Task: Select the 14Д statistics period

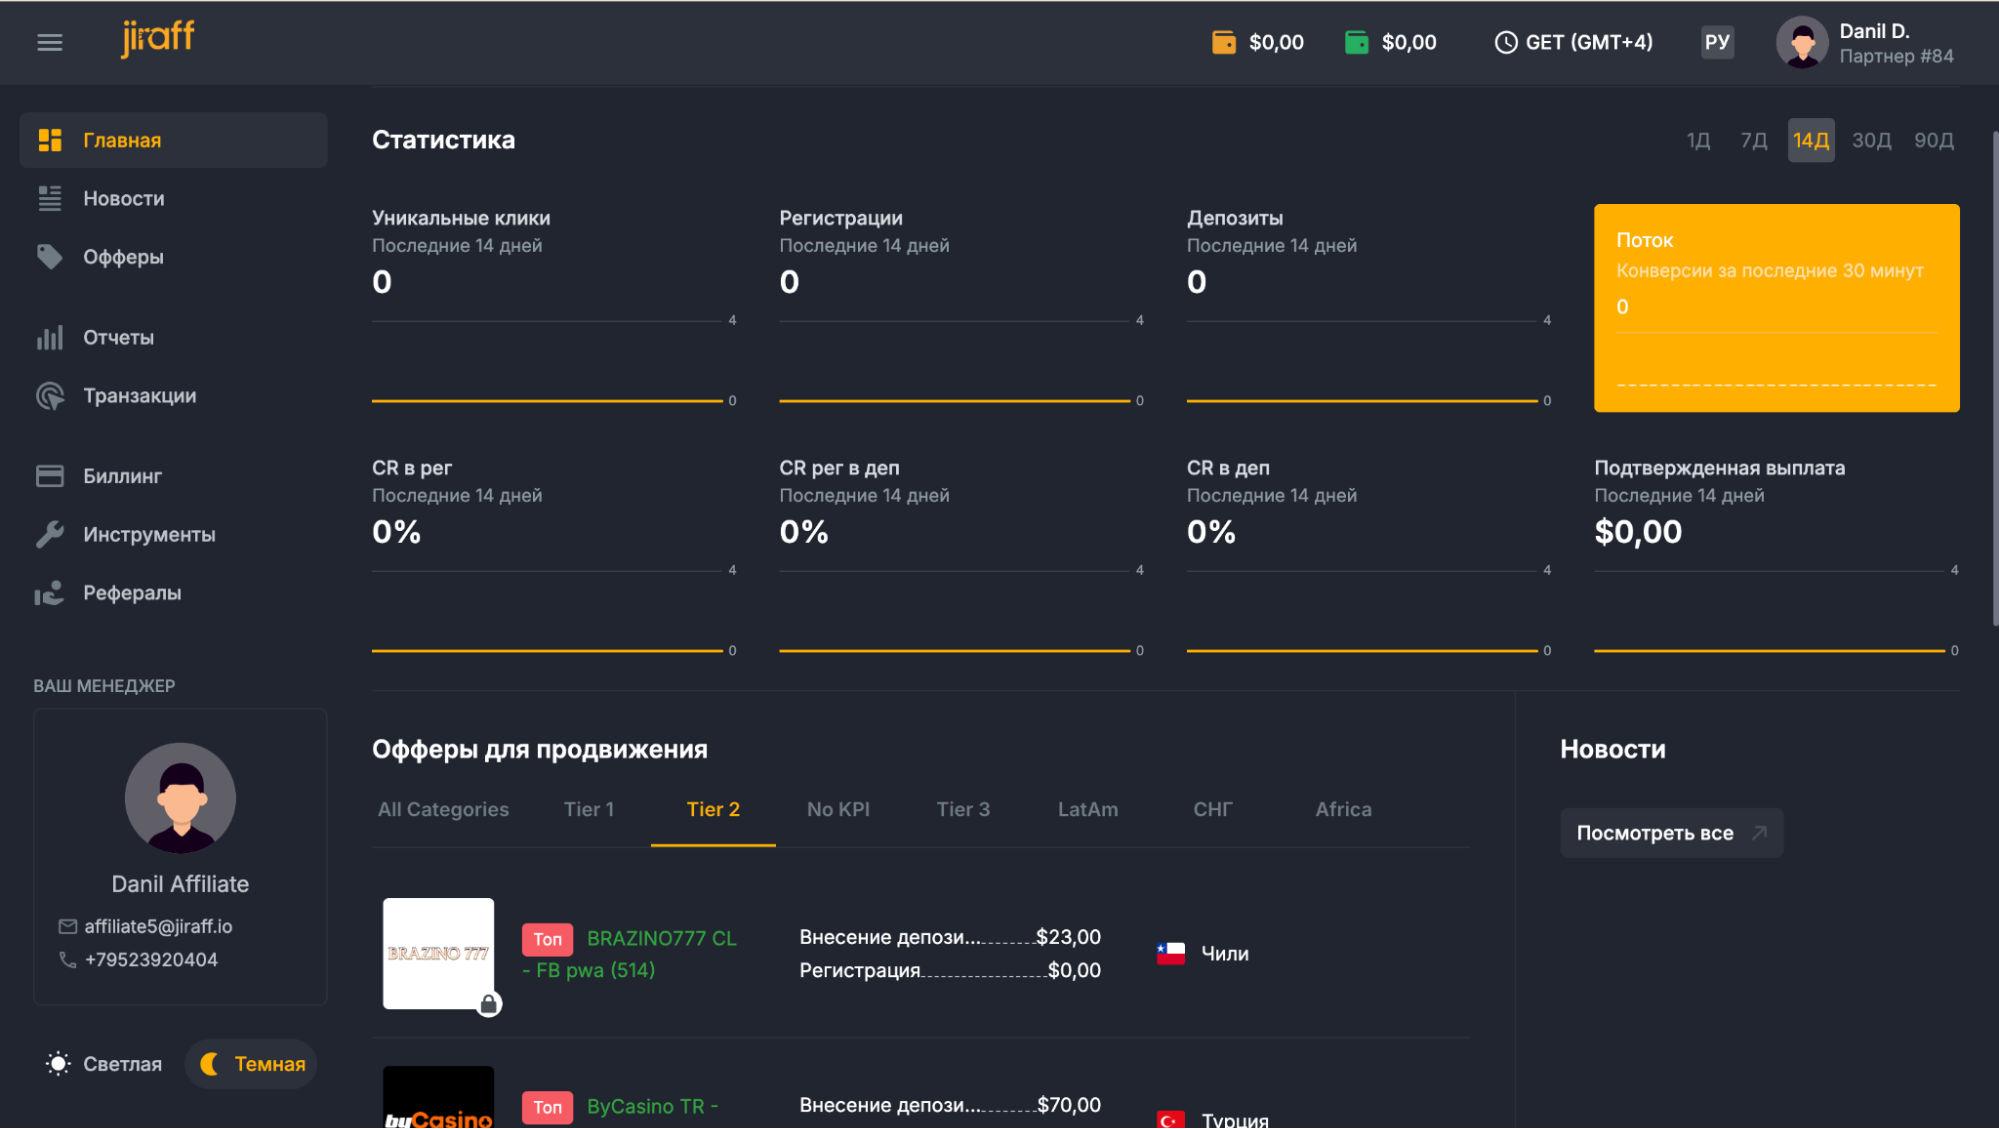Action: 1811,140
